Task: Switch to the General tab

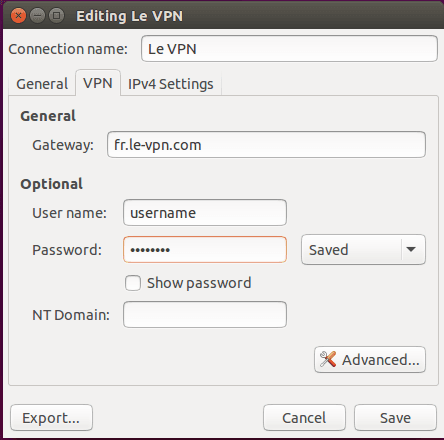Action: pyautogui.click(x=42, y=84)
